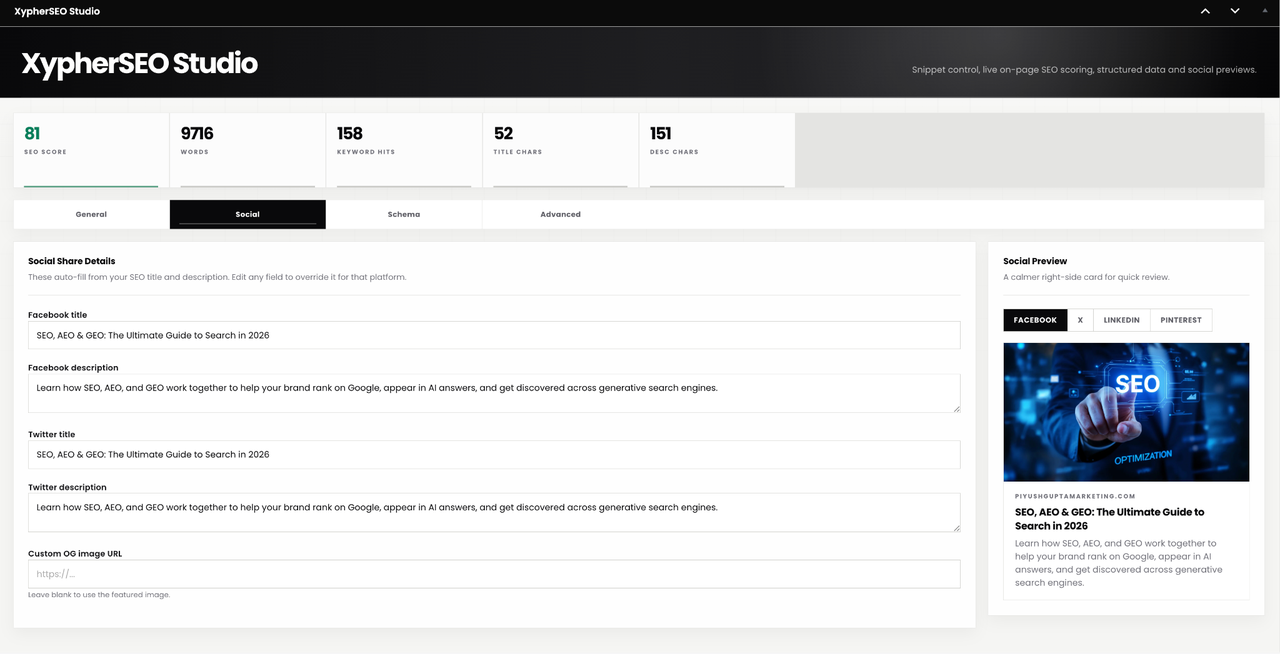Switch preview to LinkedIn
Viewport: 1280px width, 654px height.
1121,320
